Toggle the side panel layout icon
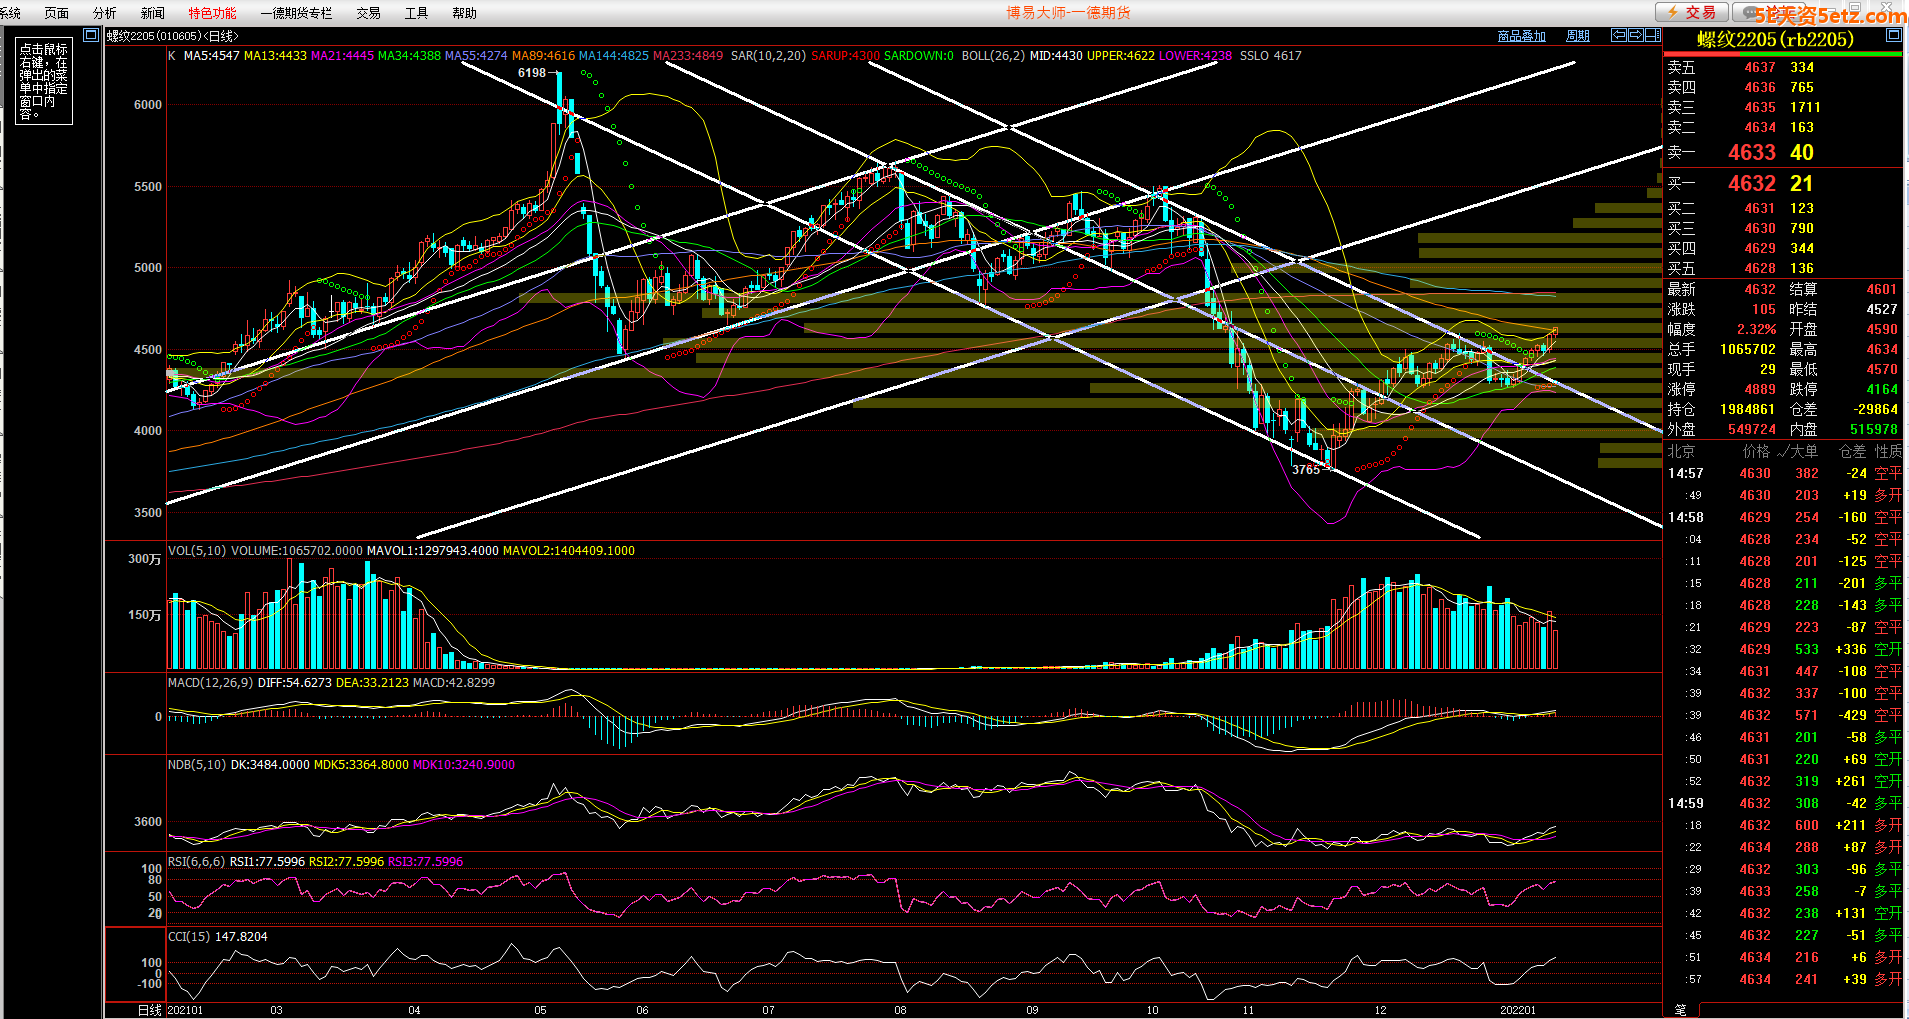The image size is (1909, 1019). [1654, 35]
